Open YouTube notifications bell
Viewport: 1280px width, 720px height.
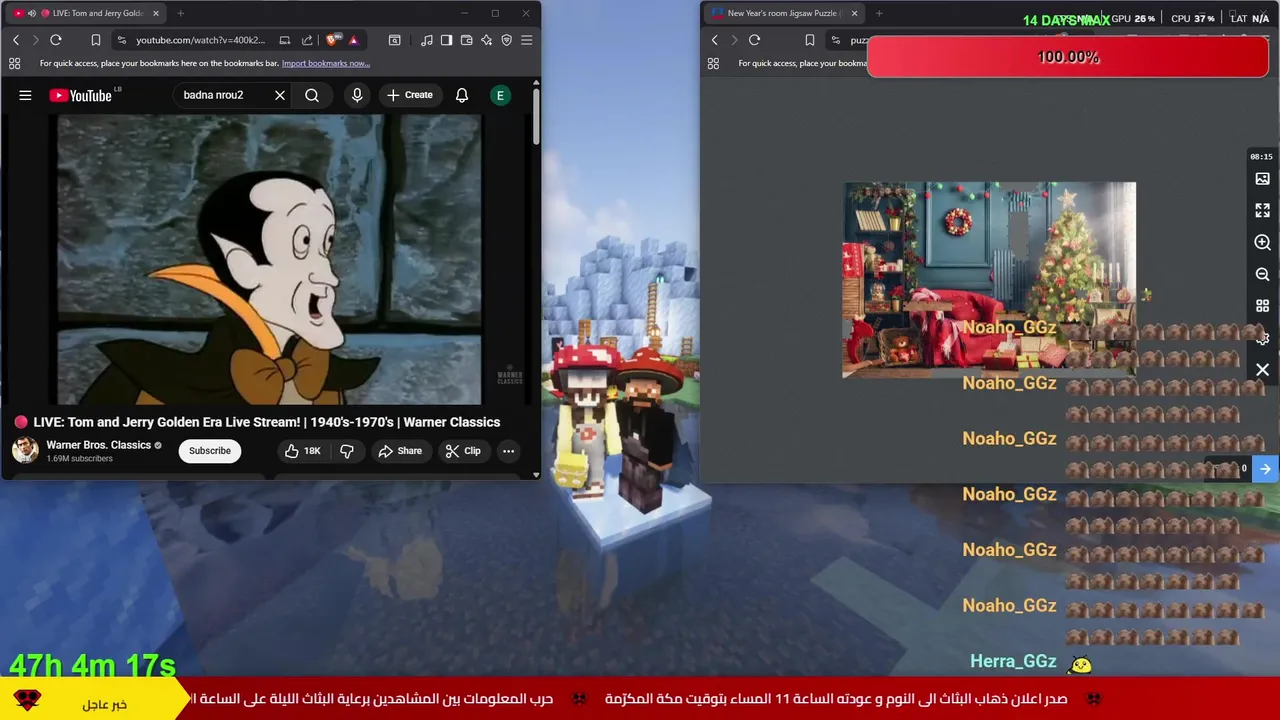point(462,95)
